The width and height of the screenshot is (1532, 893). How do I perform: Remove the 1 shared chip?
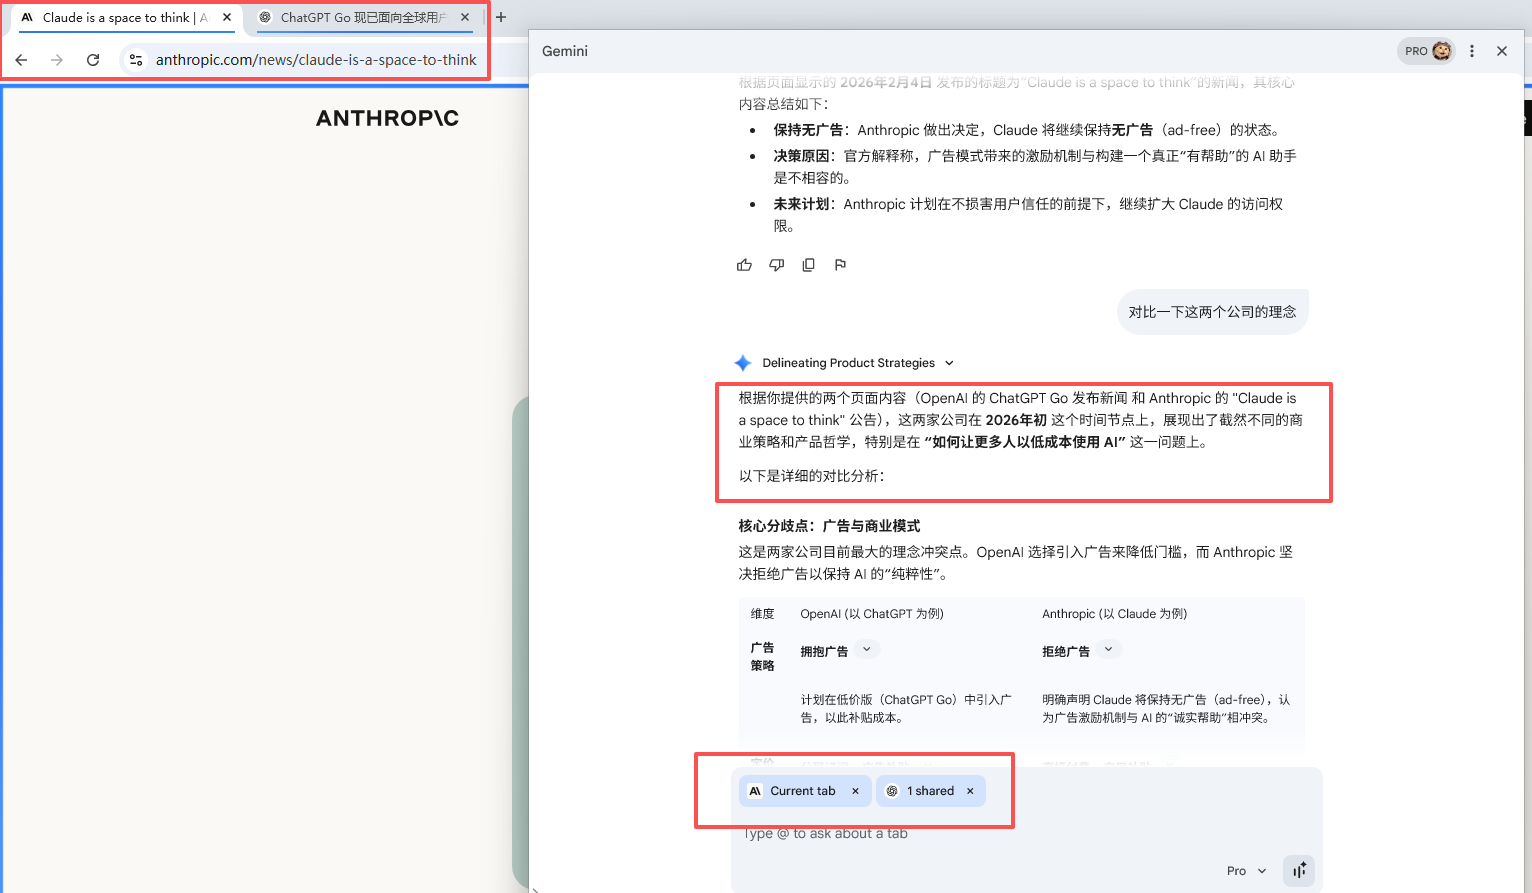tap(970, 791)
